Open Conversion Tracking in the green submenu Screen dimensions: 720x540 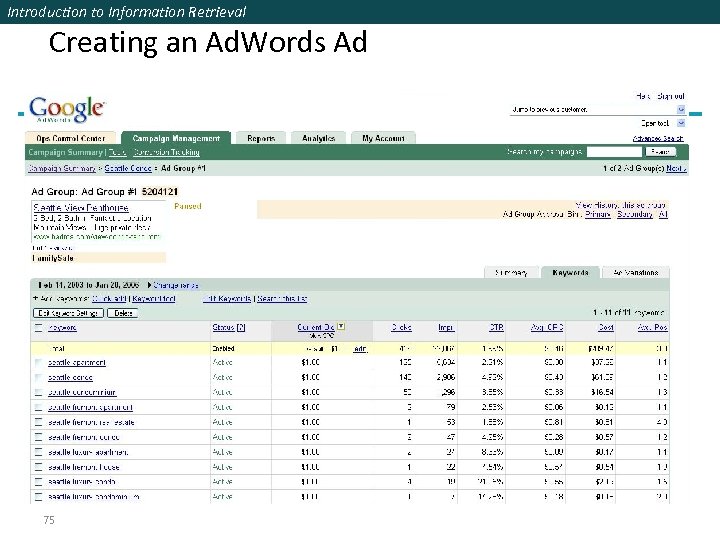(x=166, y=152)
